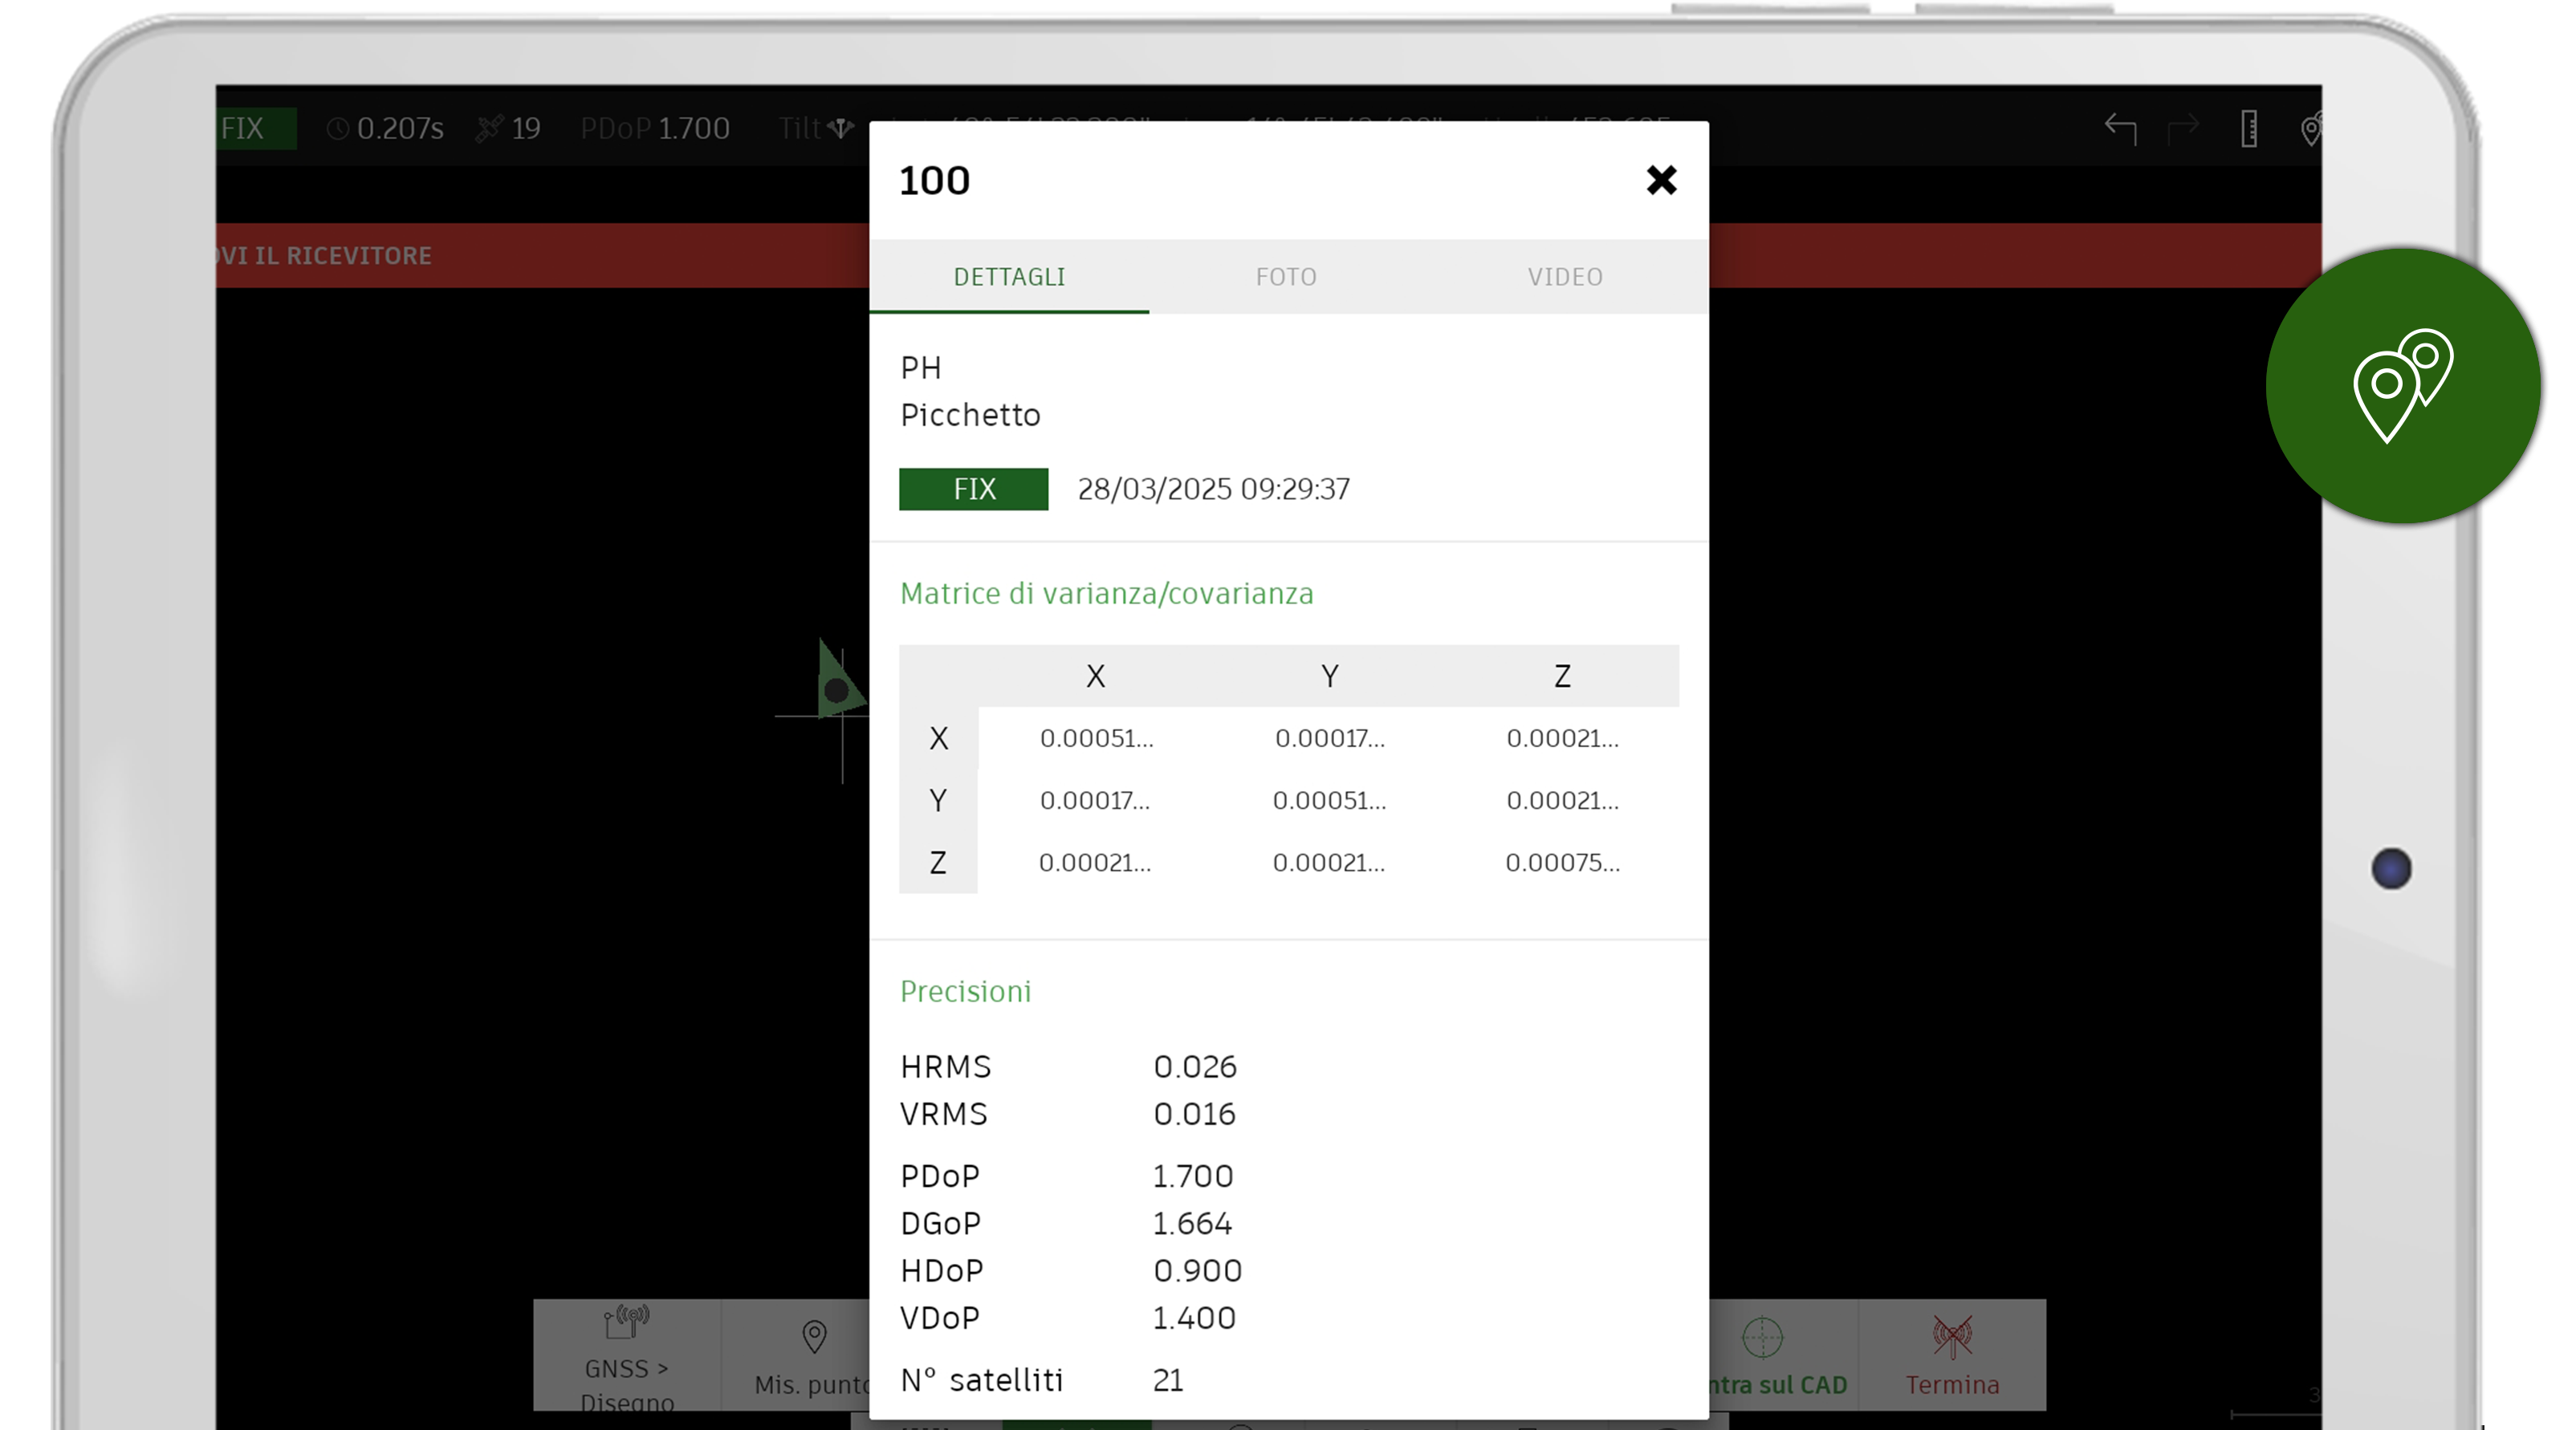Click the undo arrow in top bar
Screen dimensions: 2576x1430
[x=2120, y=128]
